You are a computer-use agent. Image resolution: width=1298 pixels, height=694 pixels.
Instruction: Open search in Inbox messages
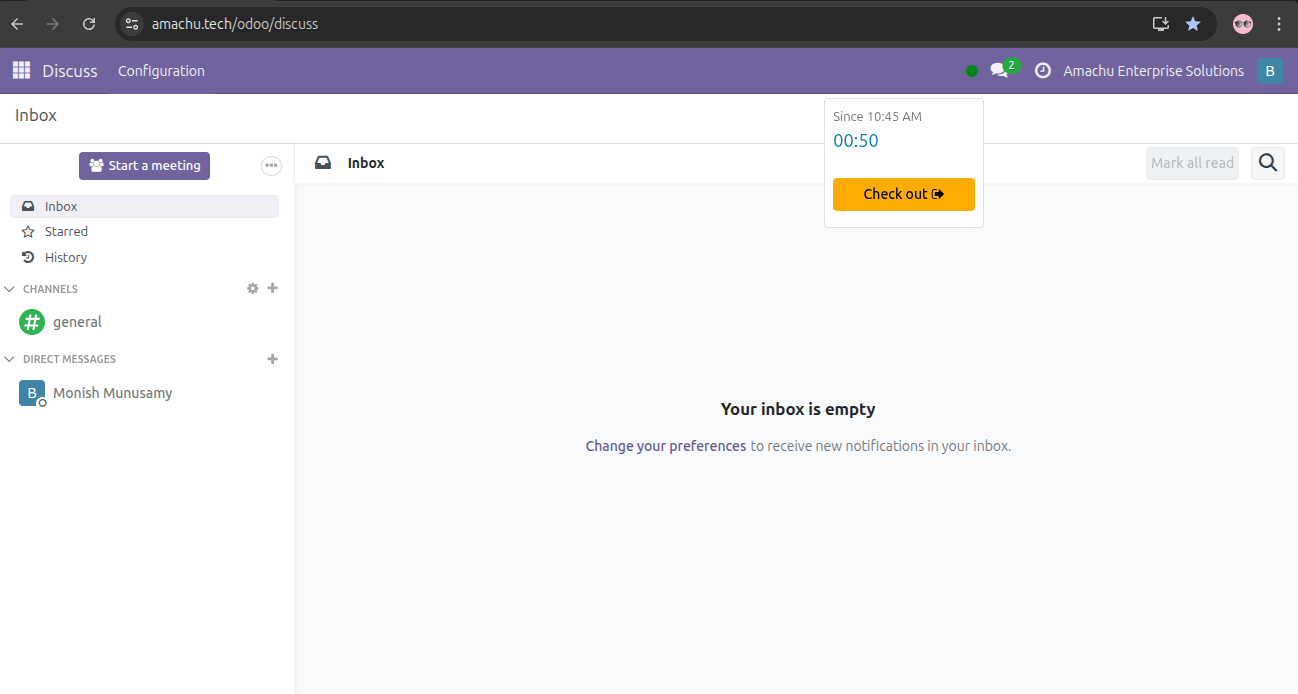click(x=1267, y=163)
